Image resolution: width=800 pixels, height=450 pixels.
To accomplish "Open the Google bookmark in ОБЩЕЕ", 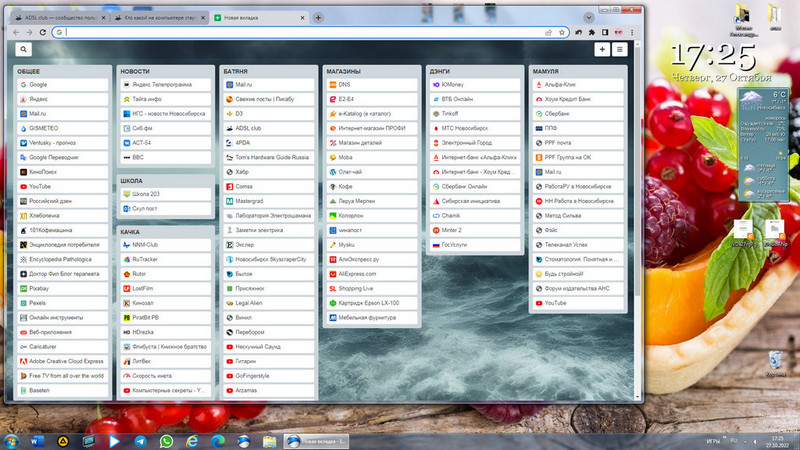I will point(63,85).
